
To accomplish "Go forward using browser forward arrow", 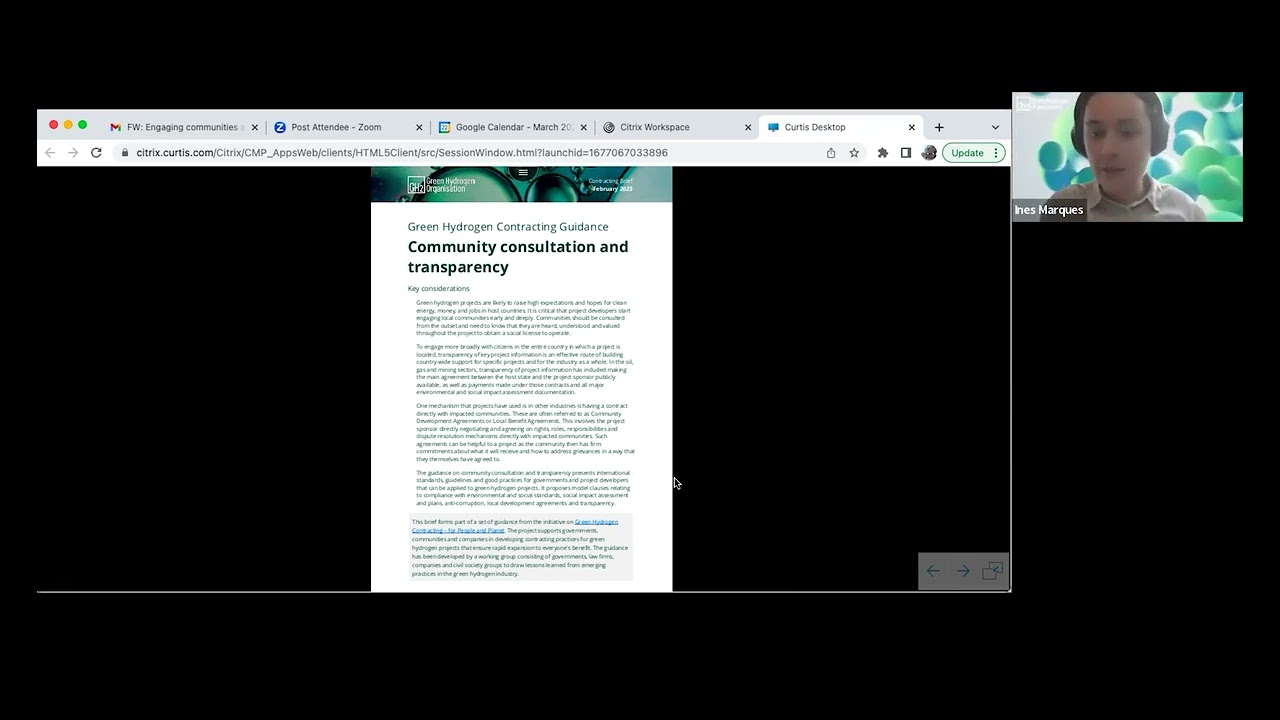I will click(73, 153).
